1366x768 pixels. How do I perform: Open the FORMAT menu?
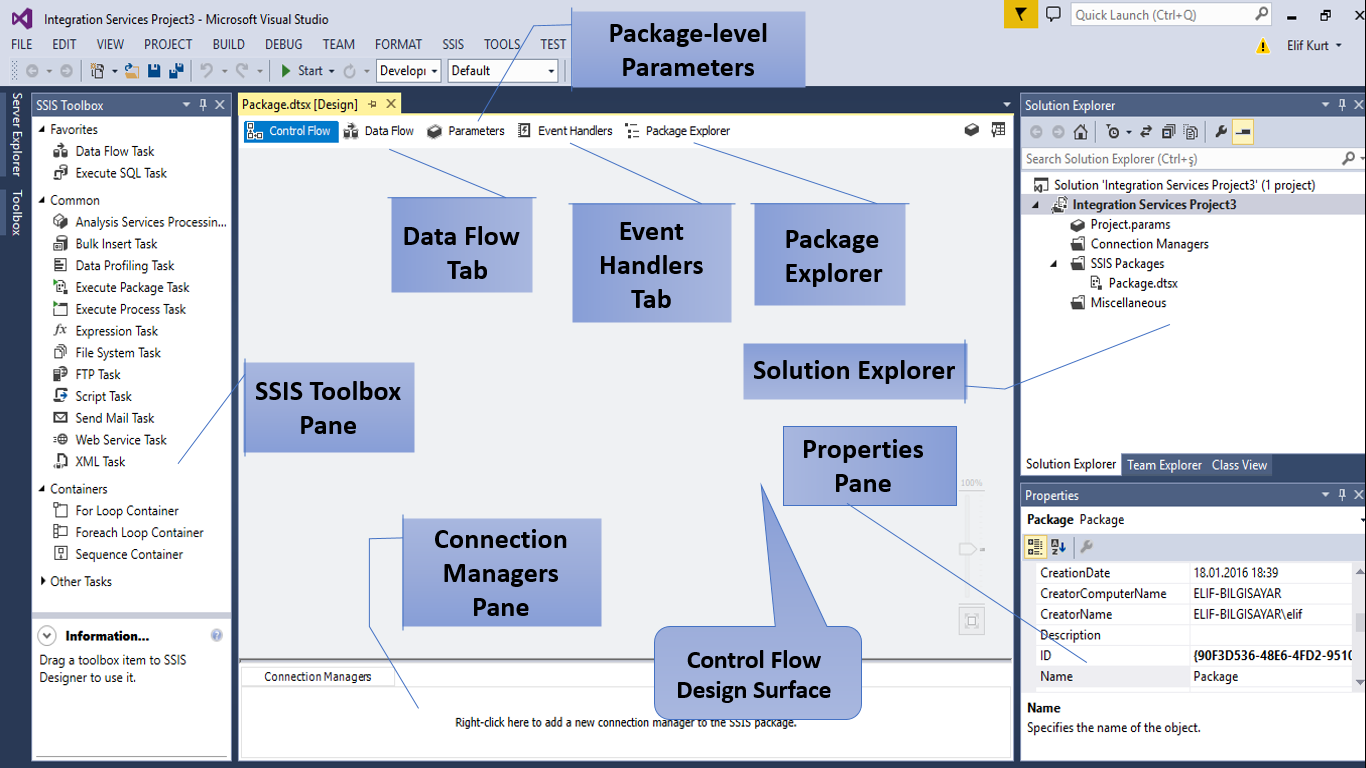(398, 44)
